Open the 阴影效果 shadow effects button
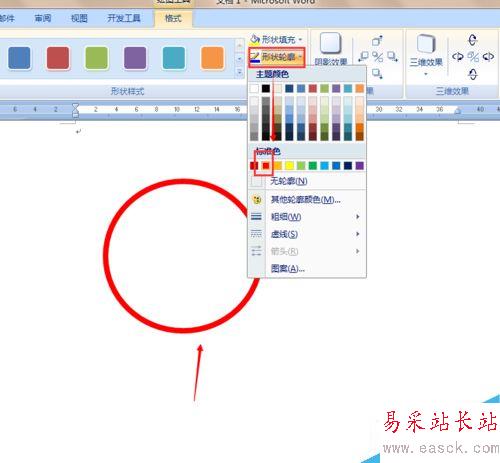This screenshot has width=500, height=463. click(x=331, y=48)
